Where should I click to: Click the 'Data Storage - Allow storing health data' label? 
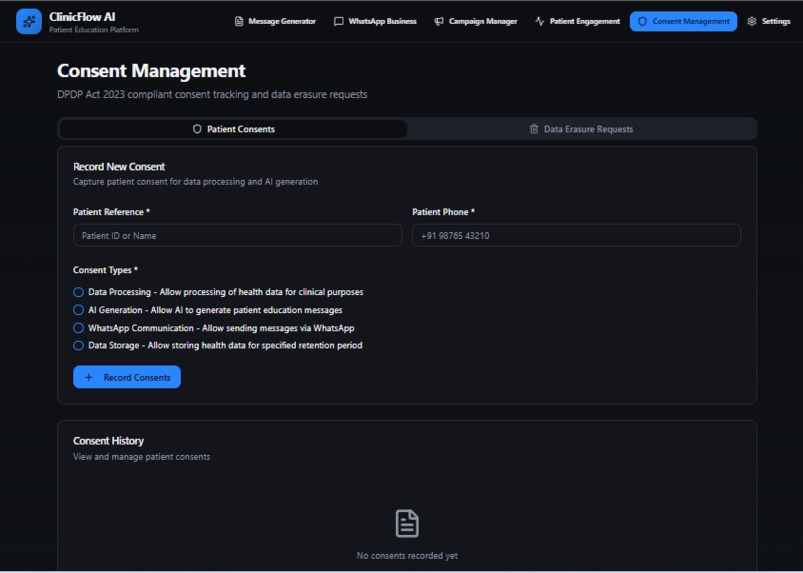pyautogui.click(x=225, y=346)
